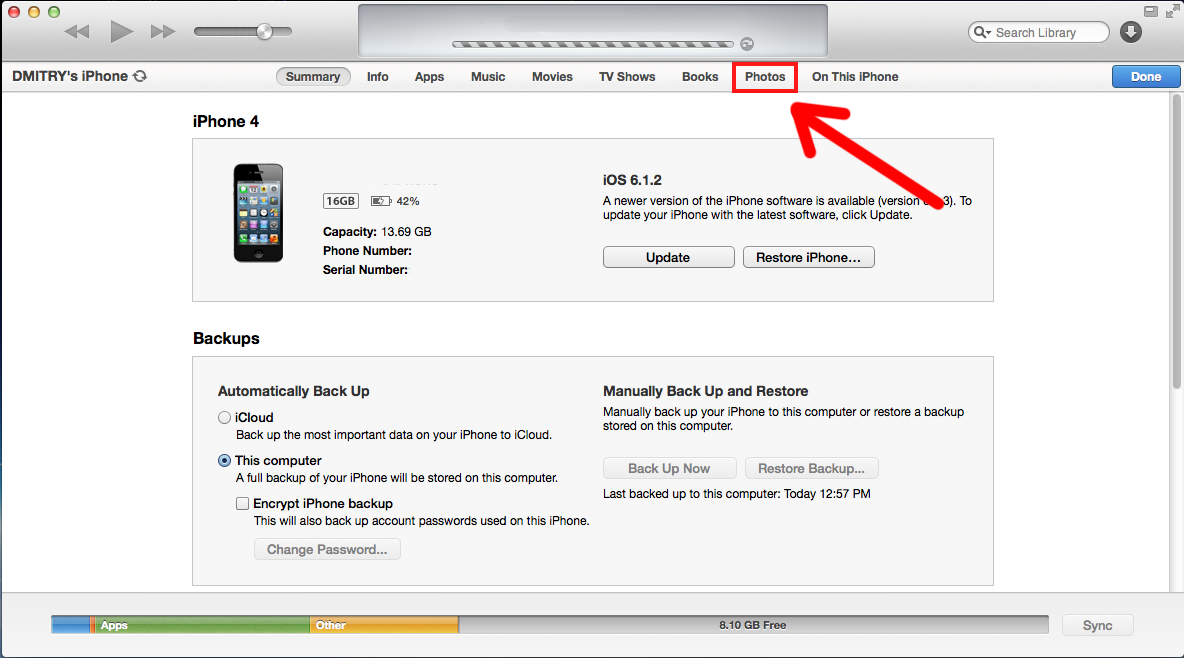Select the This computer radio button
Viewport: 1184px width, 658px height.
224,461
